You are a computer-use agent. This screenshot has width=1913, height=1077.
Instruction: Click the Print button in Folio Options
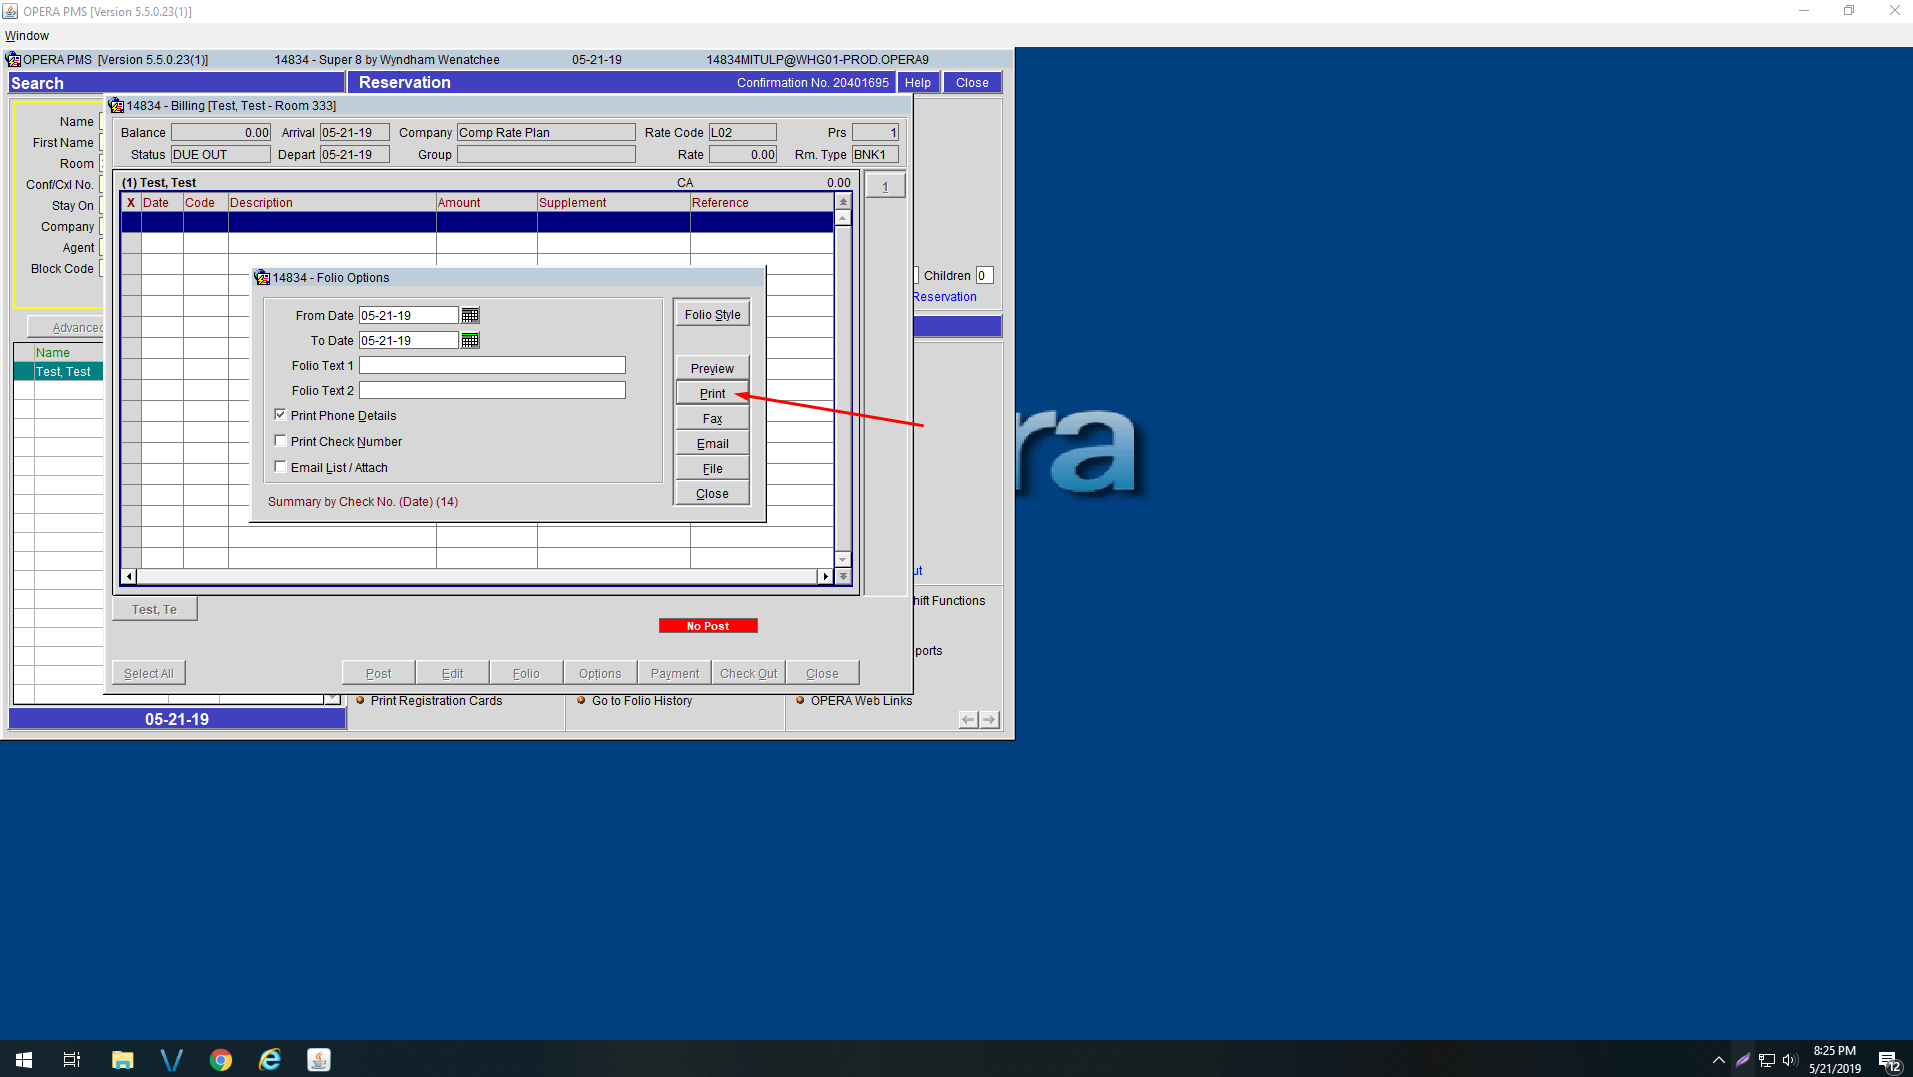tap(711, 392)
